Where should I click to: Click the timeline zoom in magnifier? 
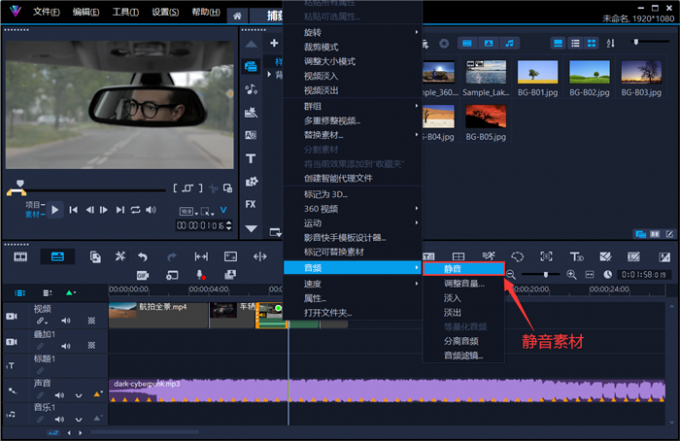(571, 274)
